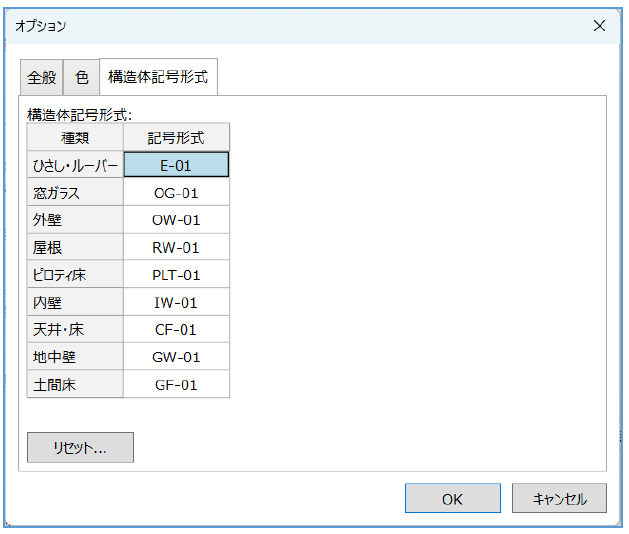The image size is (629, 534).
Task: Edit the OW-01 cell for 外壁
Action: tap(176, 220)
